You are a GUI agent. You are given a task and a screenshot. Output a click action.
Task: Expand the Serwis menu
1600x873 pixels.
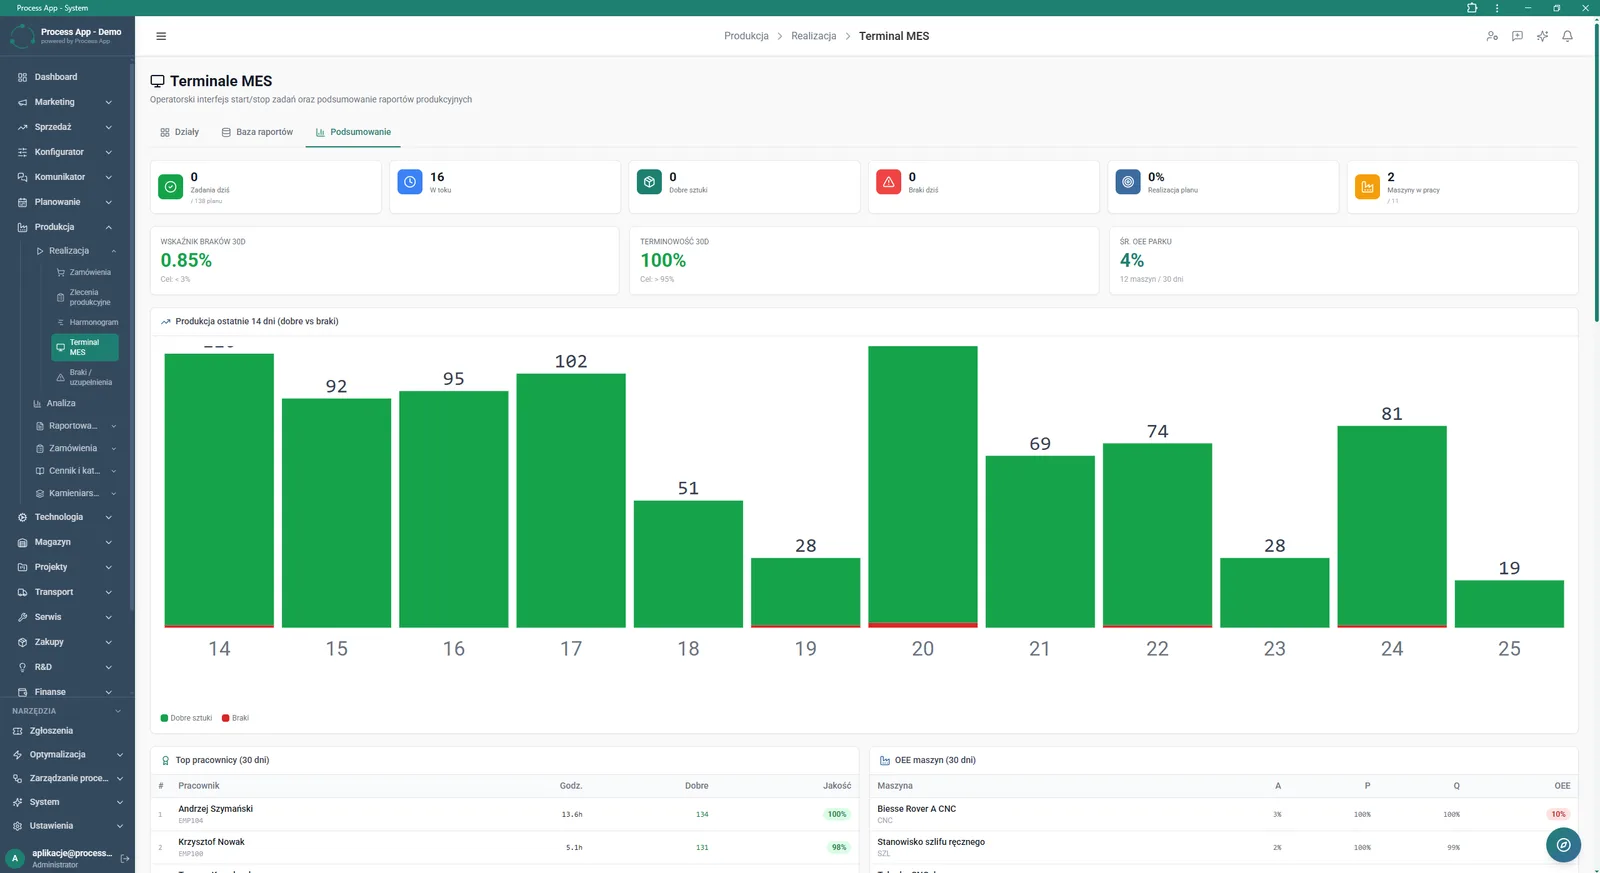point(66,617)
